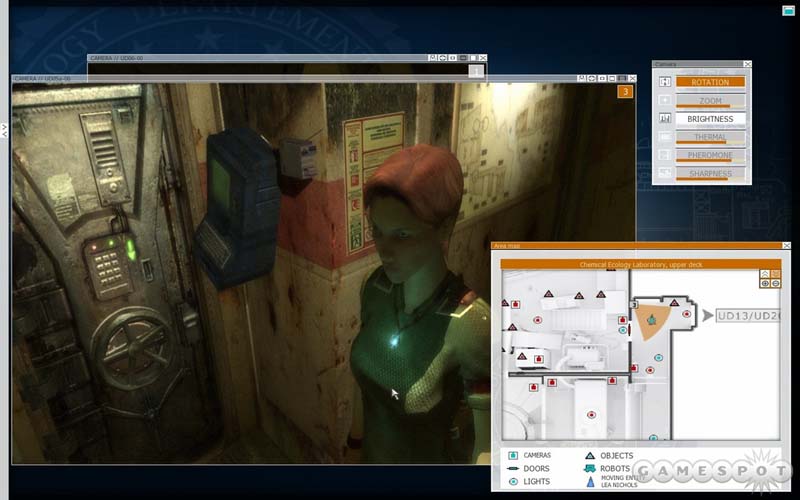Toggle Objects layer in map legend

tap(590, 455)
